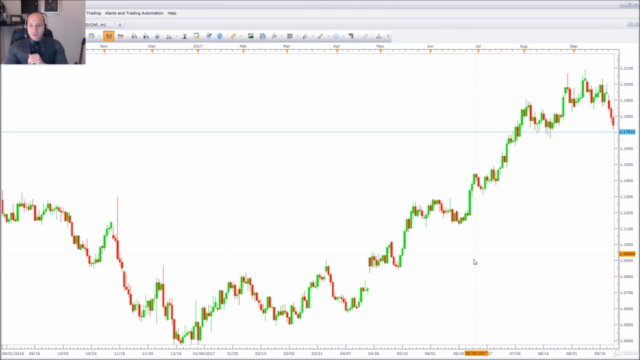
Task: Toggle the highlighted Bid price button
Action: click(x=109, y=36)
